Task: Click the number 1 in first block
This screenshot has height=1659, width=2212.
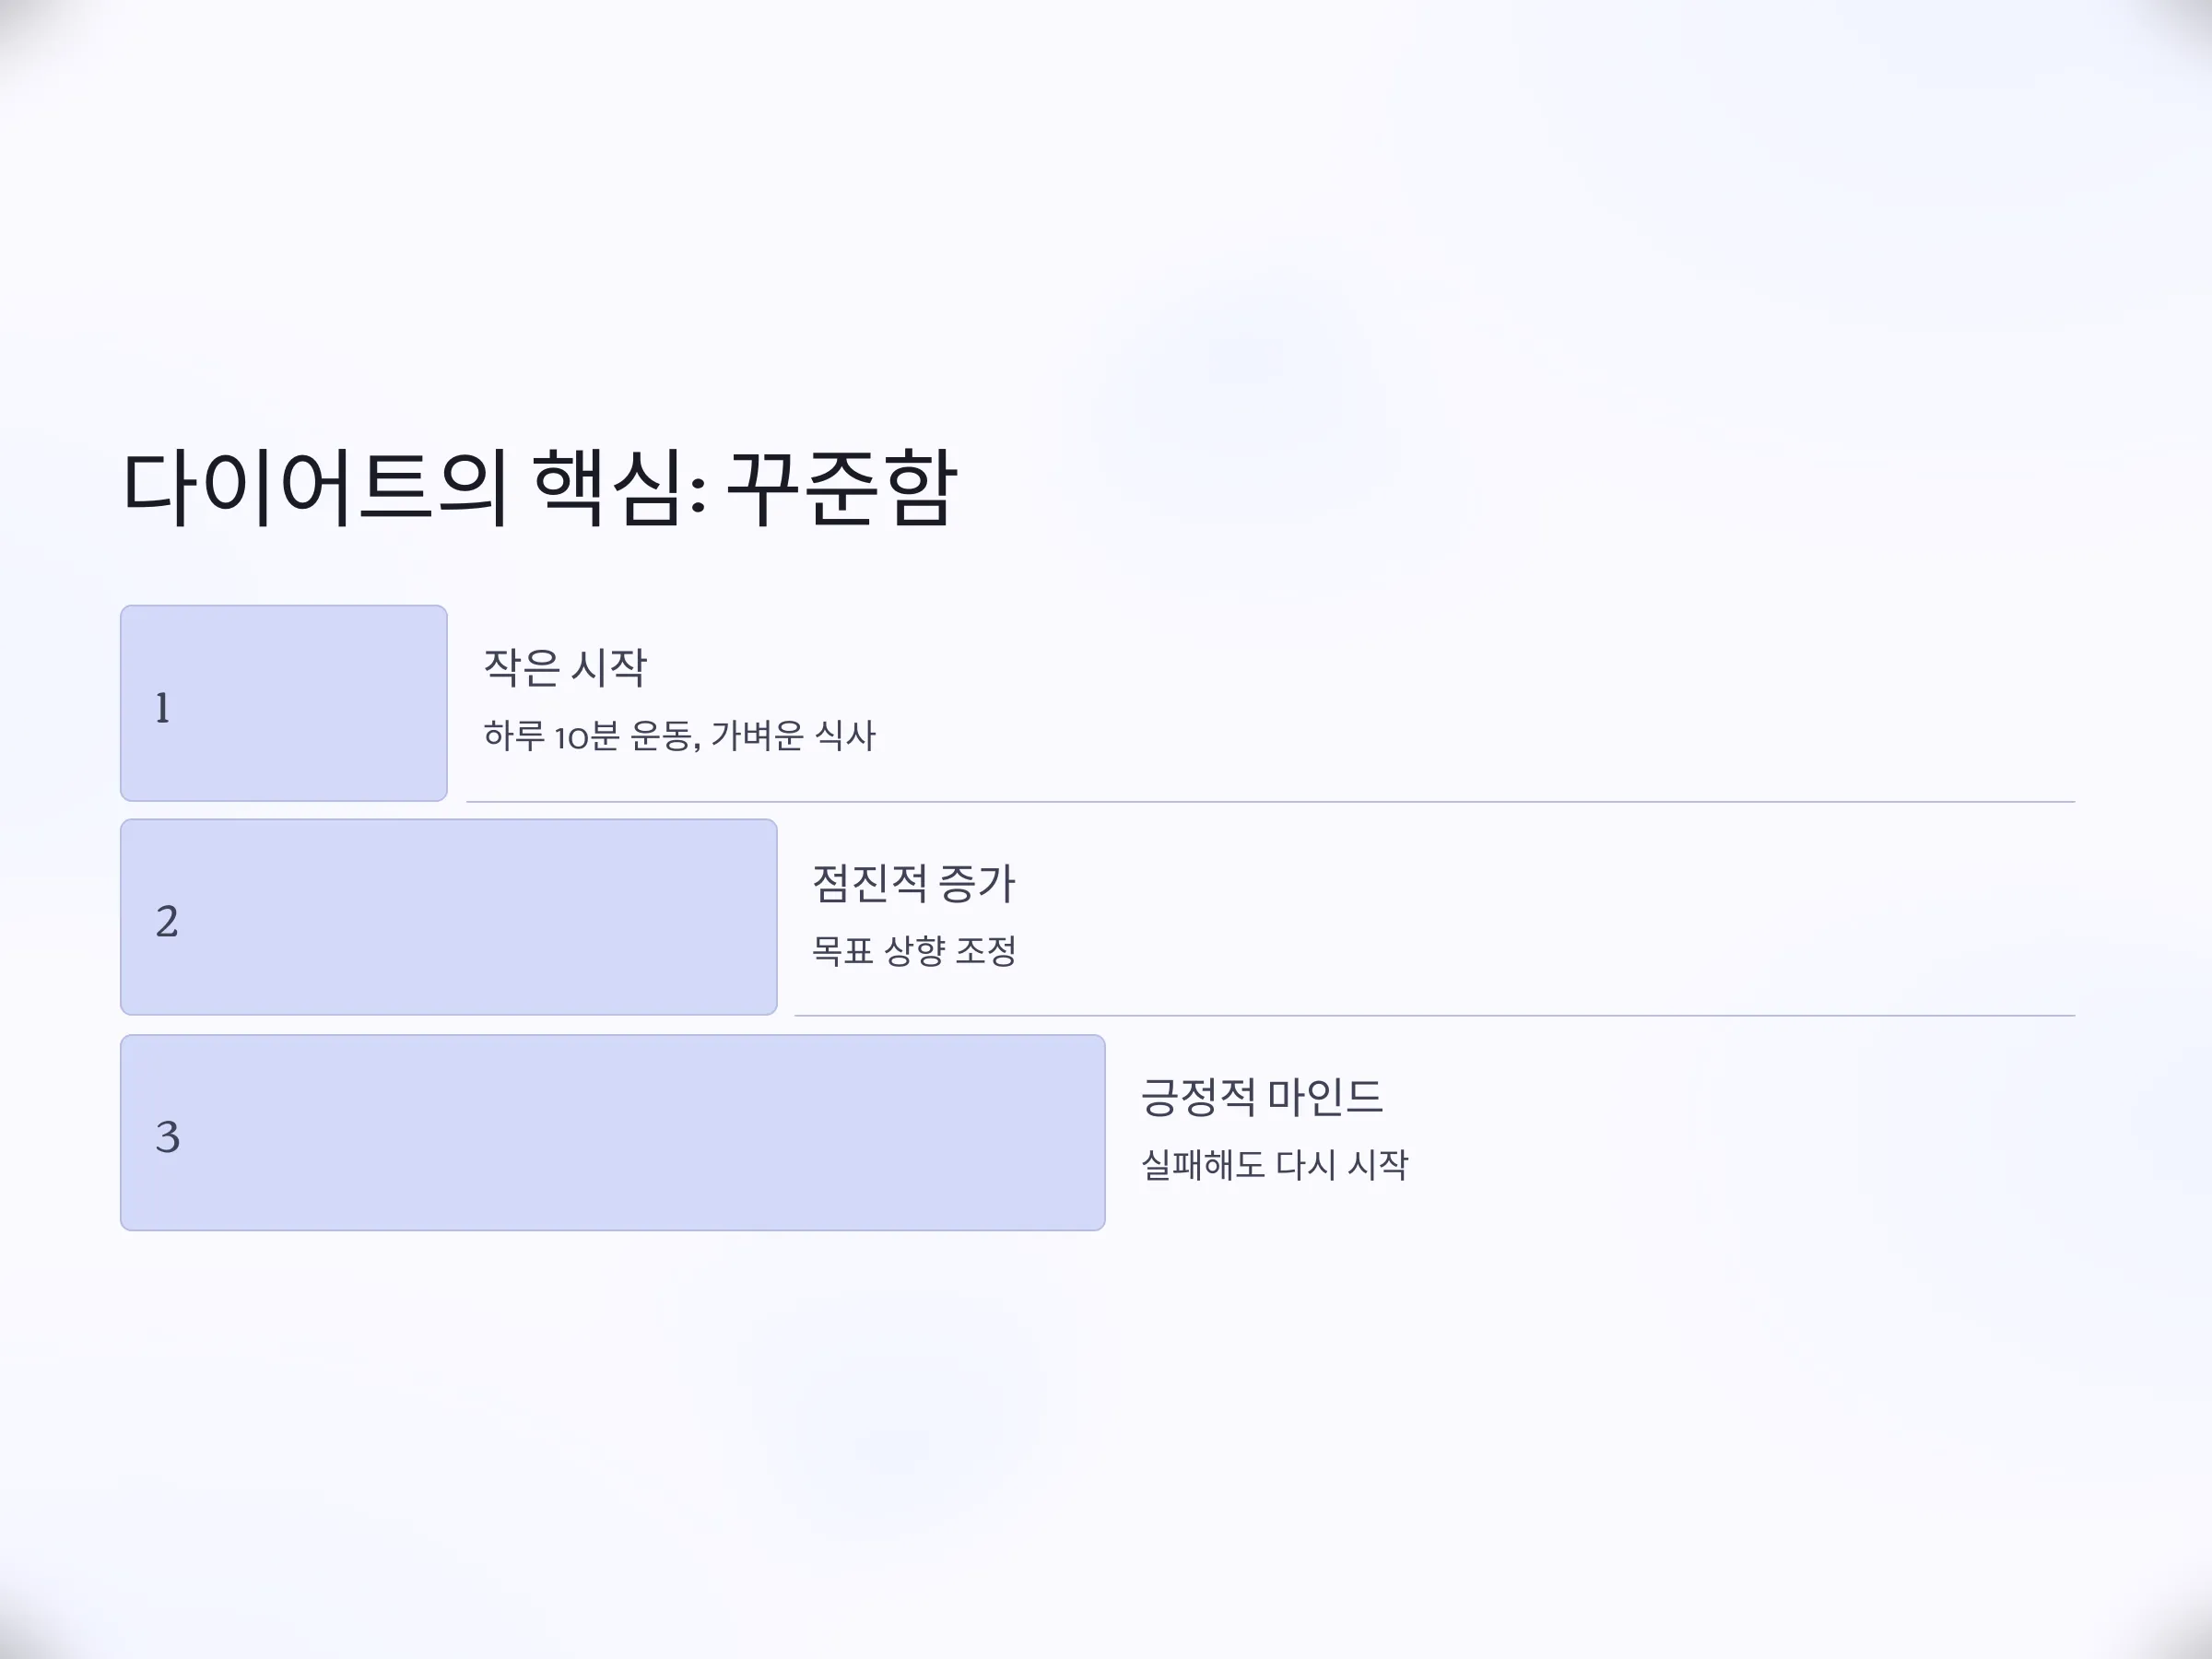Action: pyautogui.click(x=162, y=708)
